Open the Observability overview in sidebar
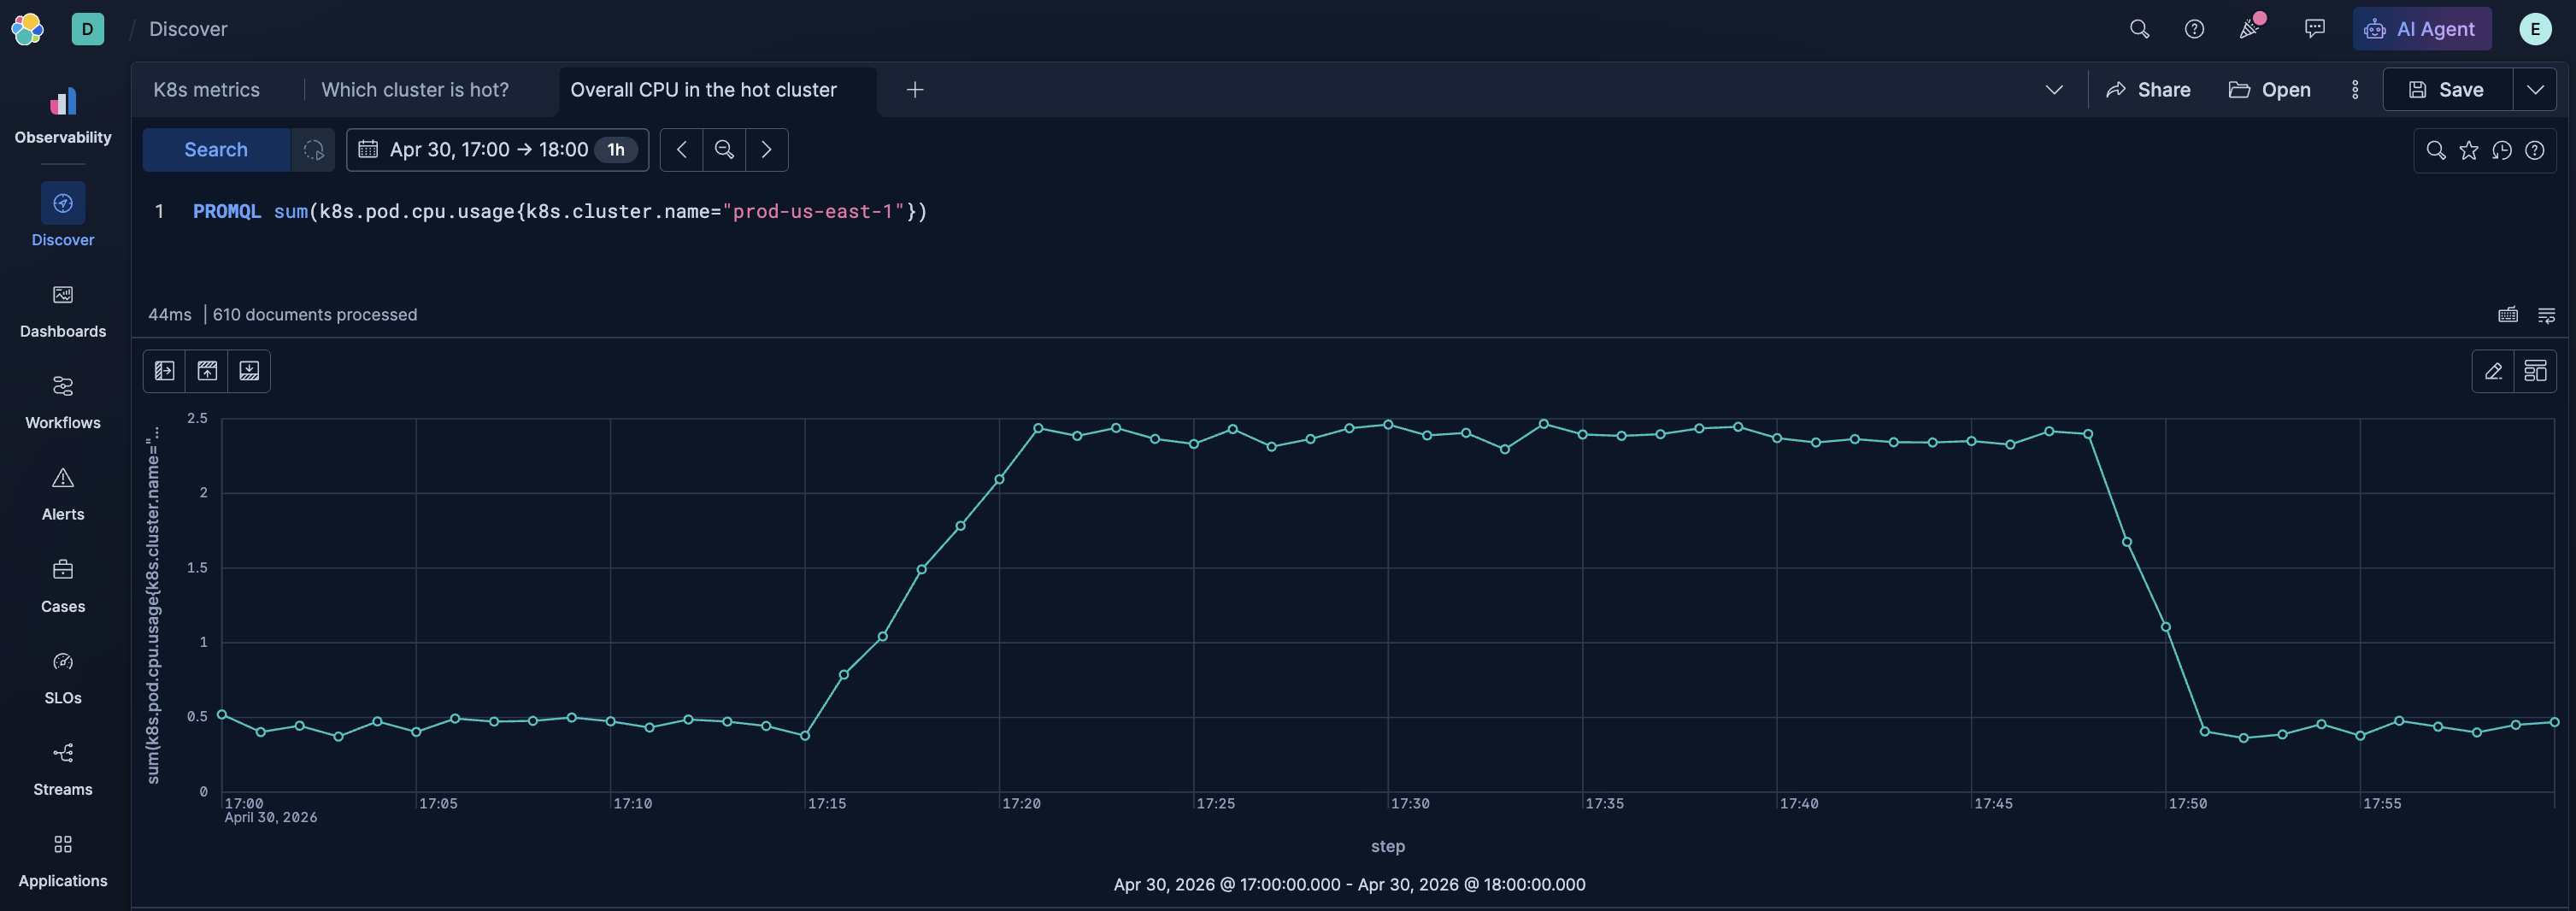Viewport: 2576px width, 911px height. [63, 114]
